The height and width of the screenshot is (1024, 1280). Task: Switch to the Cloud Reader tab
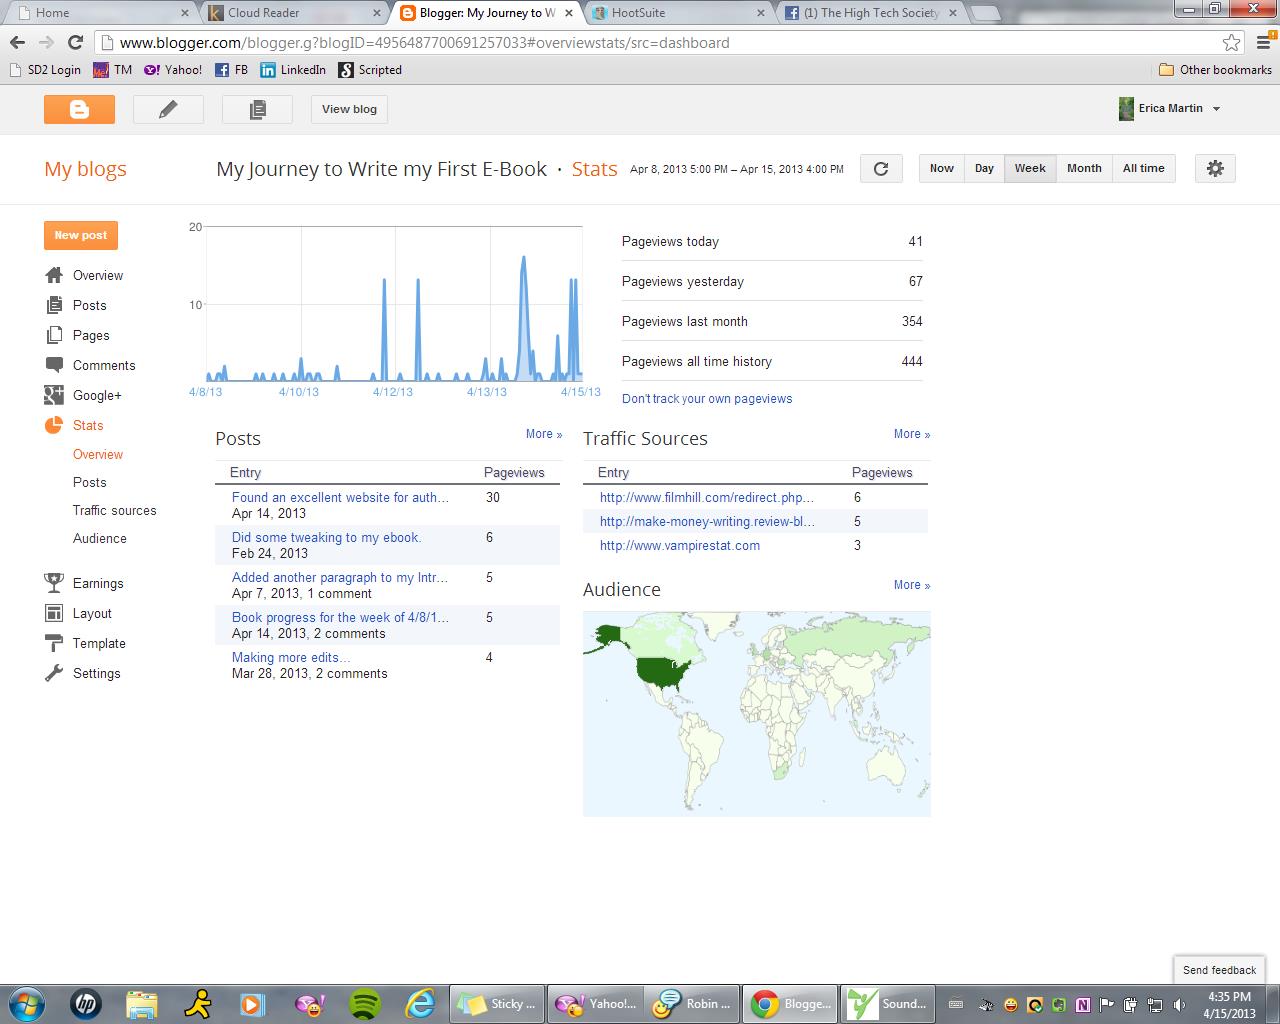point(293,13)
